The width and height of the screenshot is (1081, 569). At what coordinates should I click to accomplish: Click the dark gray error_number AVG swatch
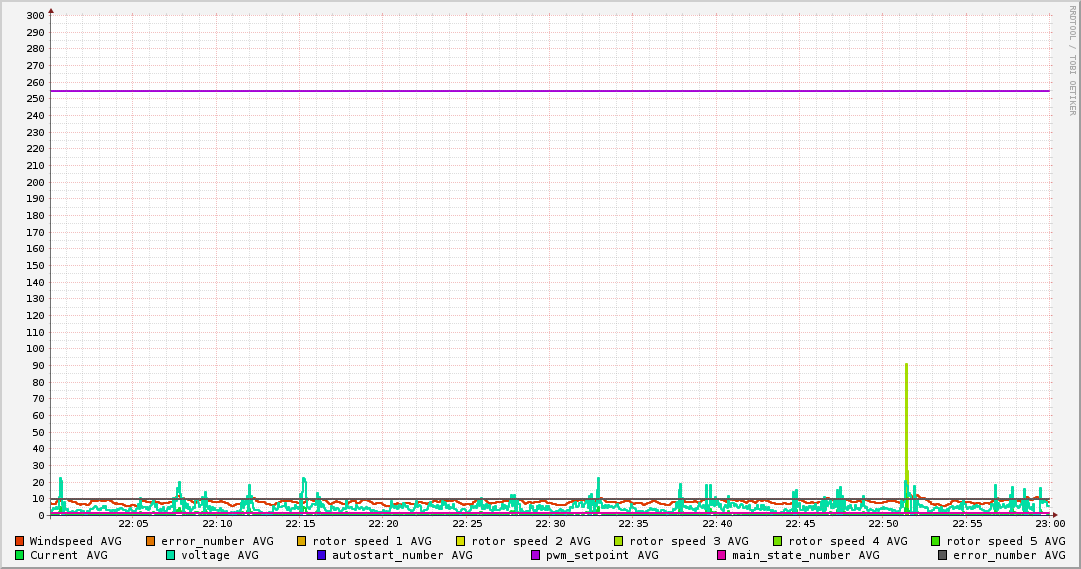point(943,555)
